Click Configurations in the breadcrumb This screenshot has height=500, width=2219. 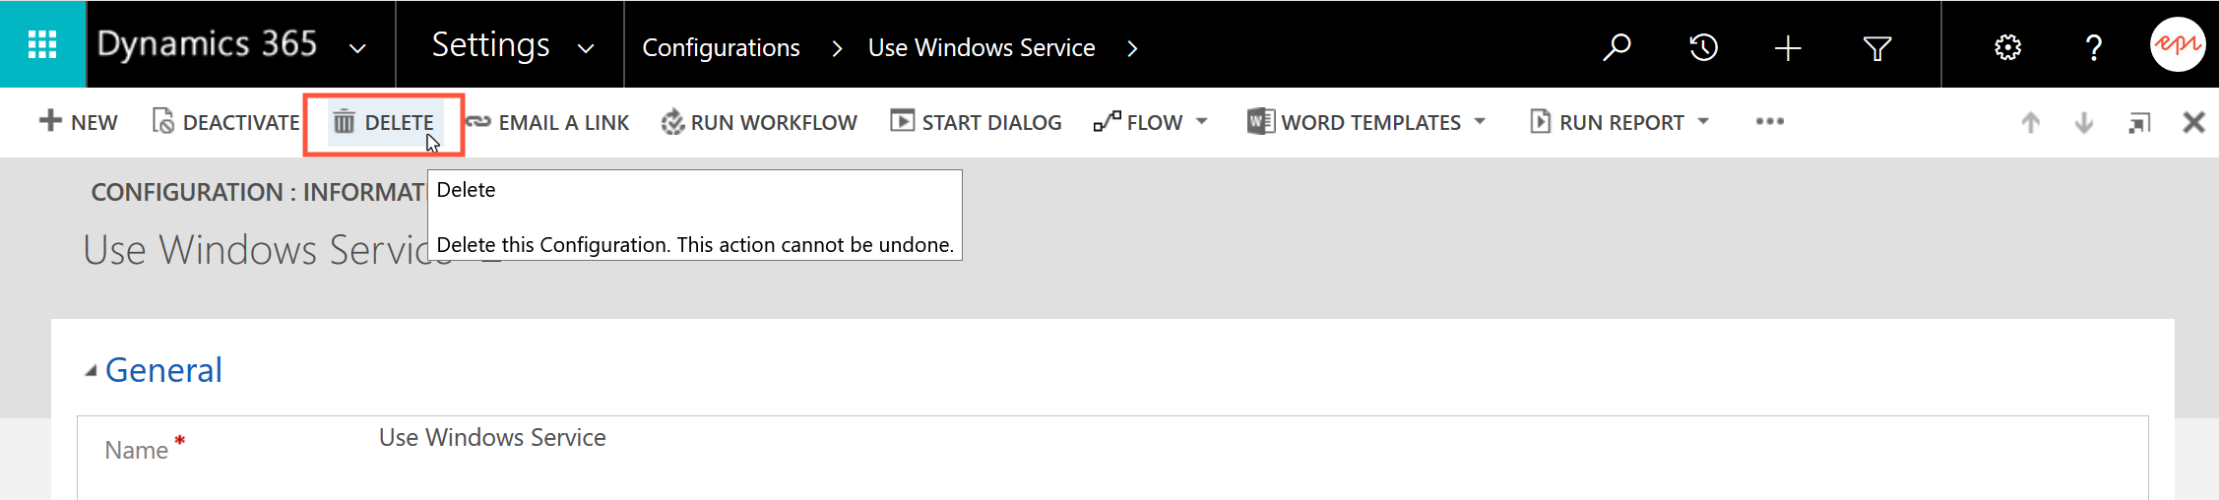pyautogui.click(x=720, y=48)
